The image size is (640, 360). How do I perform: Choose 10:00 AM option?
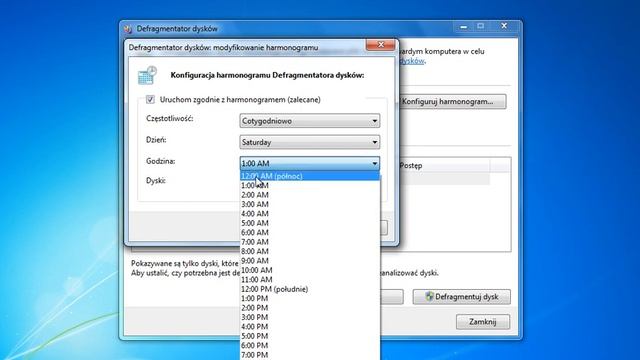click(x=310, y=270)
